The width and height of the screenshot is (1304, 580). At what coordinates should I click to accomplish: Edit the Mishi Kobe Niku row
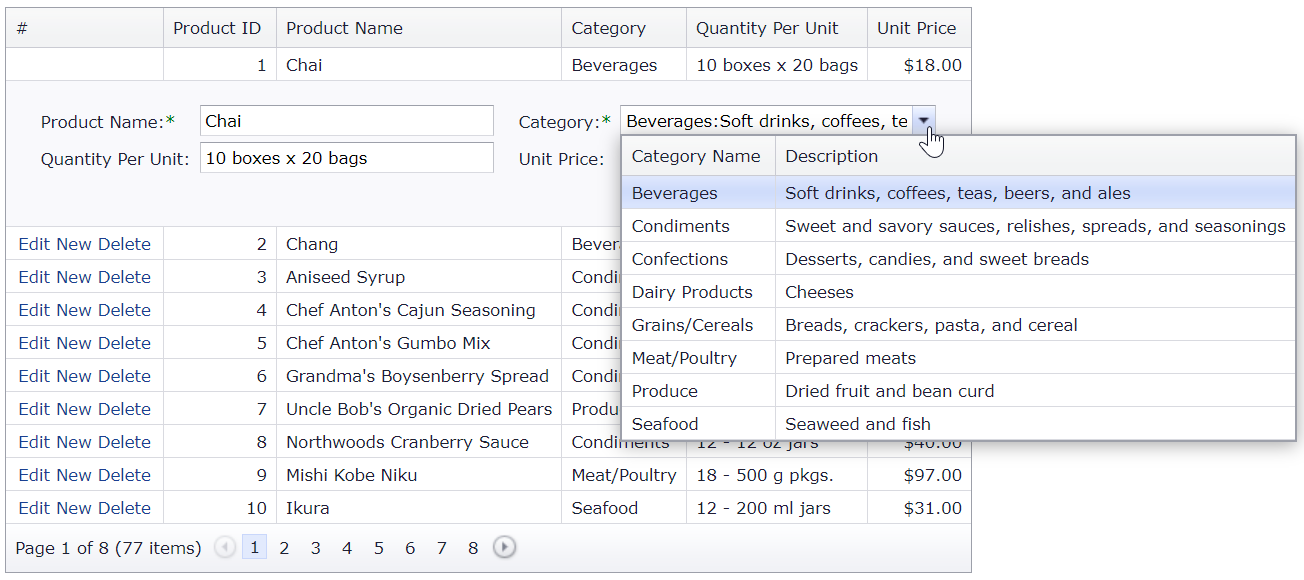[x=34, y=475]
